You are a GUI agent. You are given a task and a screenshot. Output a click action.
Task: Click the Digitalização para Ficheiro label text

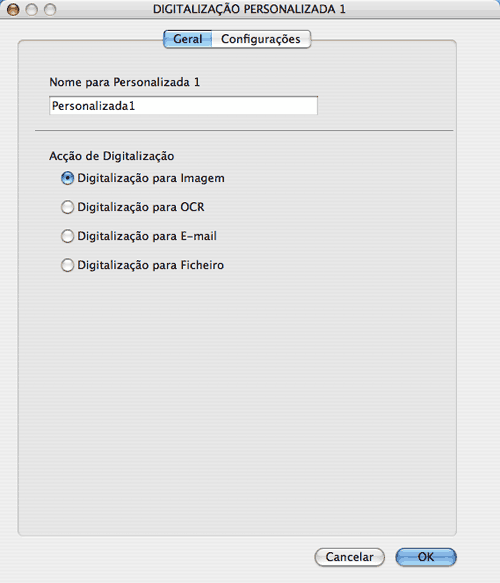[x=151, y=265]
